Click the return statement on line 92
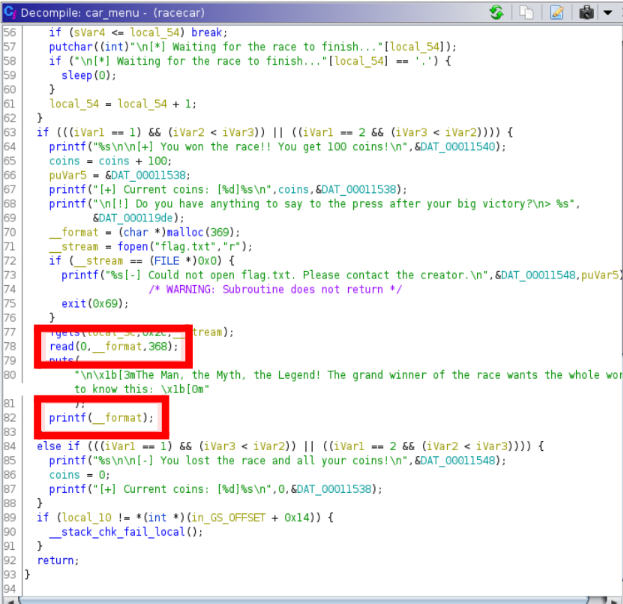 [54, 561]
